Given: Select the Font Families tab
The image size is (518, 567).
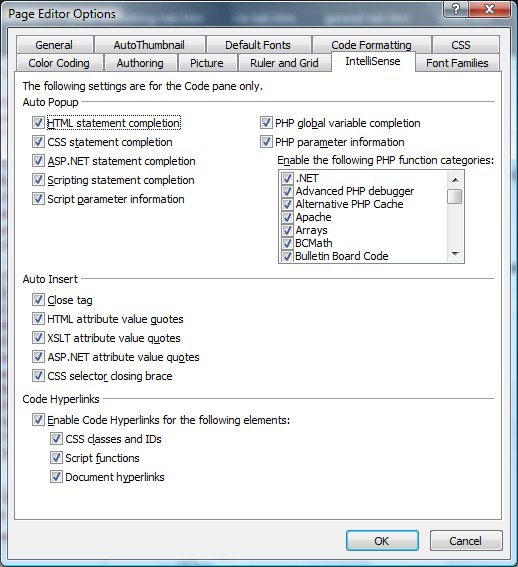Looking at the screenshot, I should pyautogui.click(x=457, y=63).
